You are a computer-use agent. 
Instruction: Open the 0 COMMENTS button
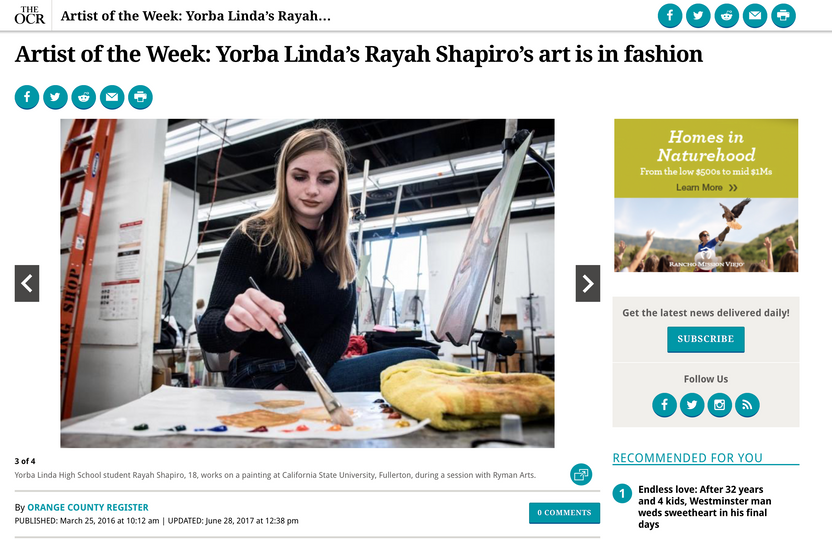pos(565,512)
